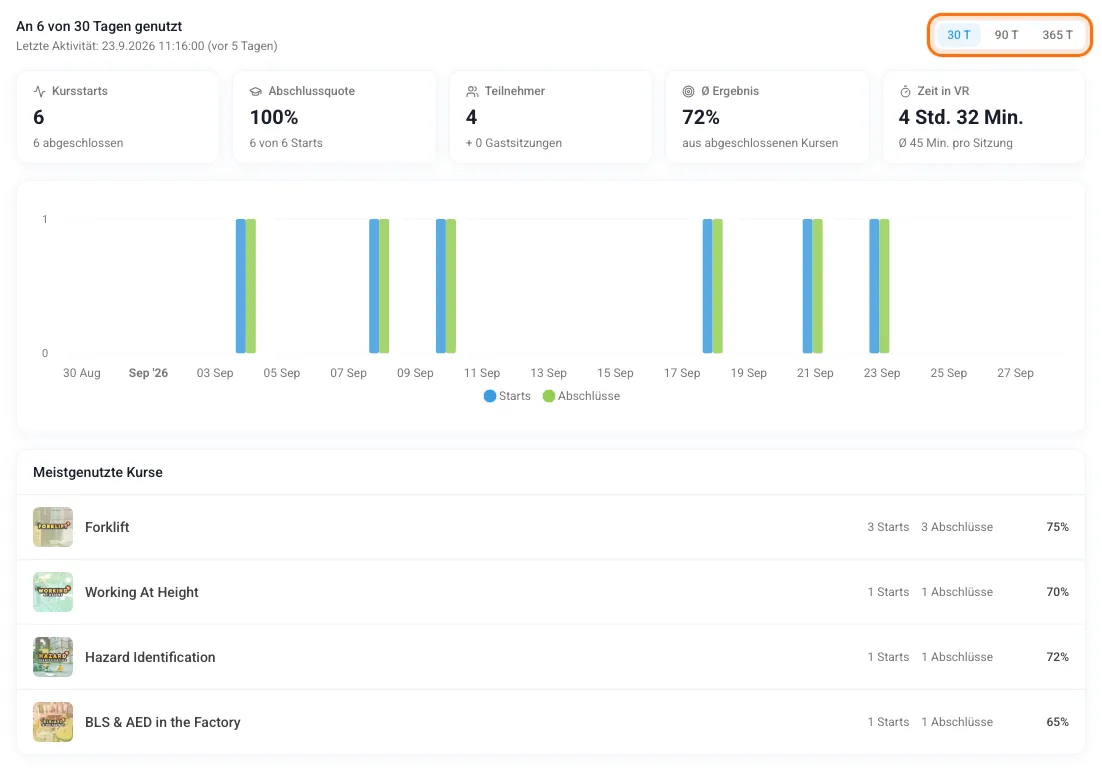Image resolution: width=1102 pixels, height=771 pixels.
Task: Switch to the 365 T time range
Action: click(1057, 35)
